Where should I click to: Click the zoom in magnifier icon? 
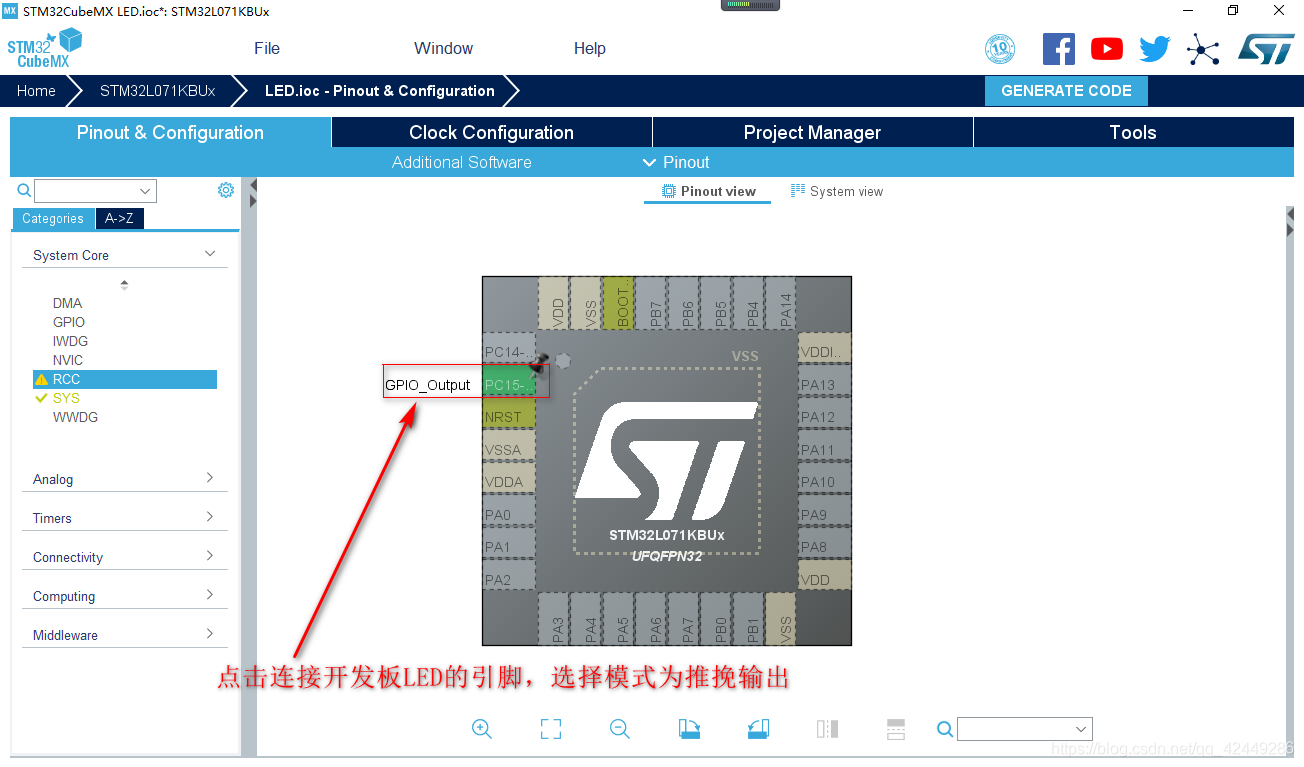pos(482,729)
